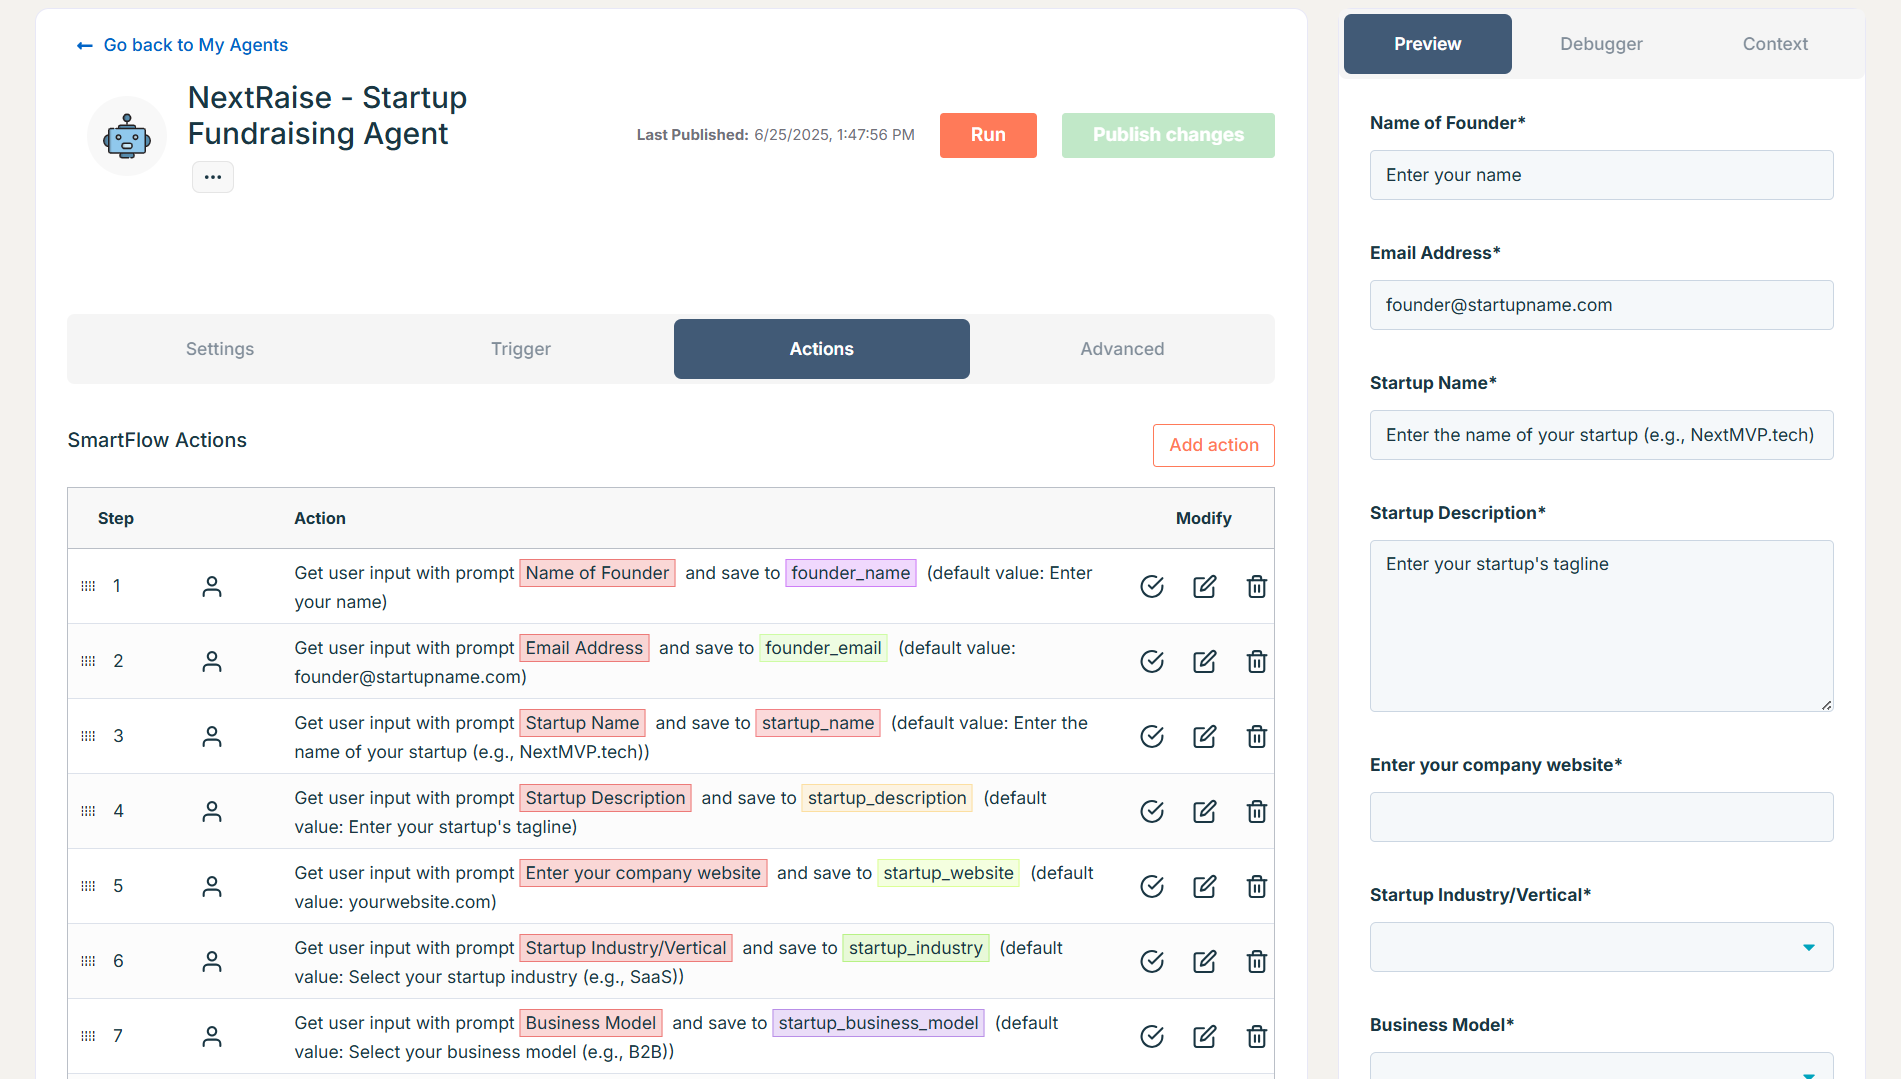
Task: Click the Add action button
Action: coord(1214,445)
